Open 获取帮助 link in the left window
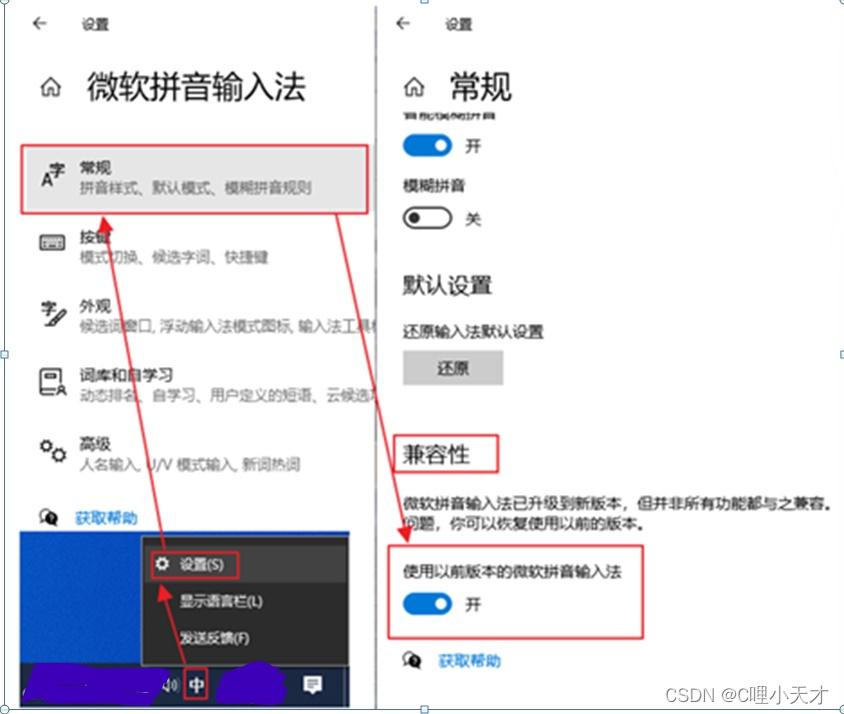The height and width of the screenshot is (714, 844). coord(106,518)
